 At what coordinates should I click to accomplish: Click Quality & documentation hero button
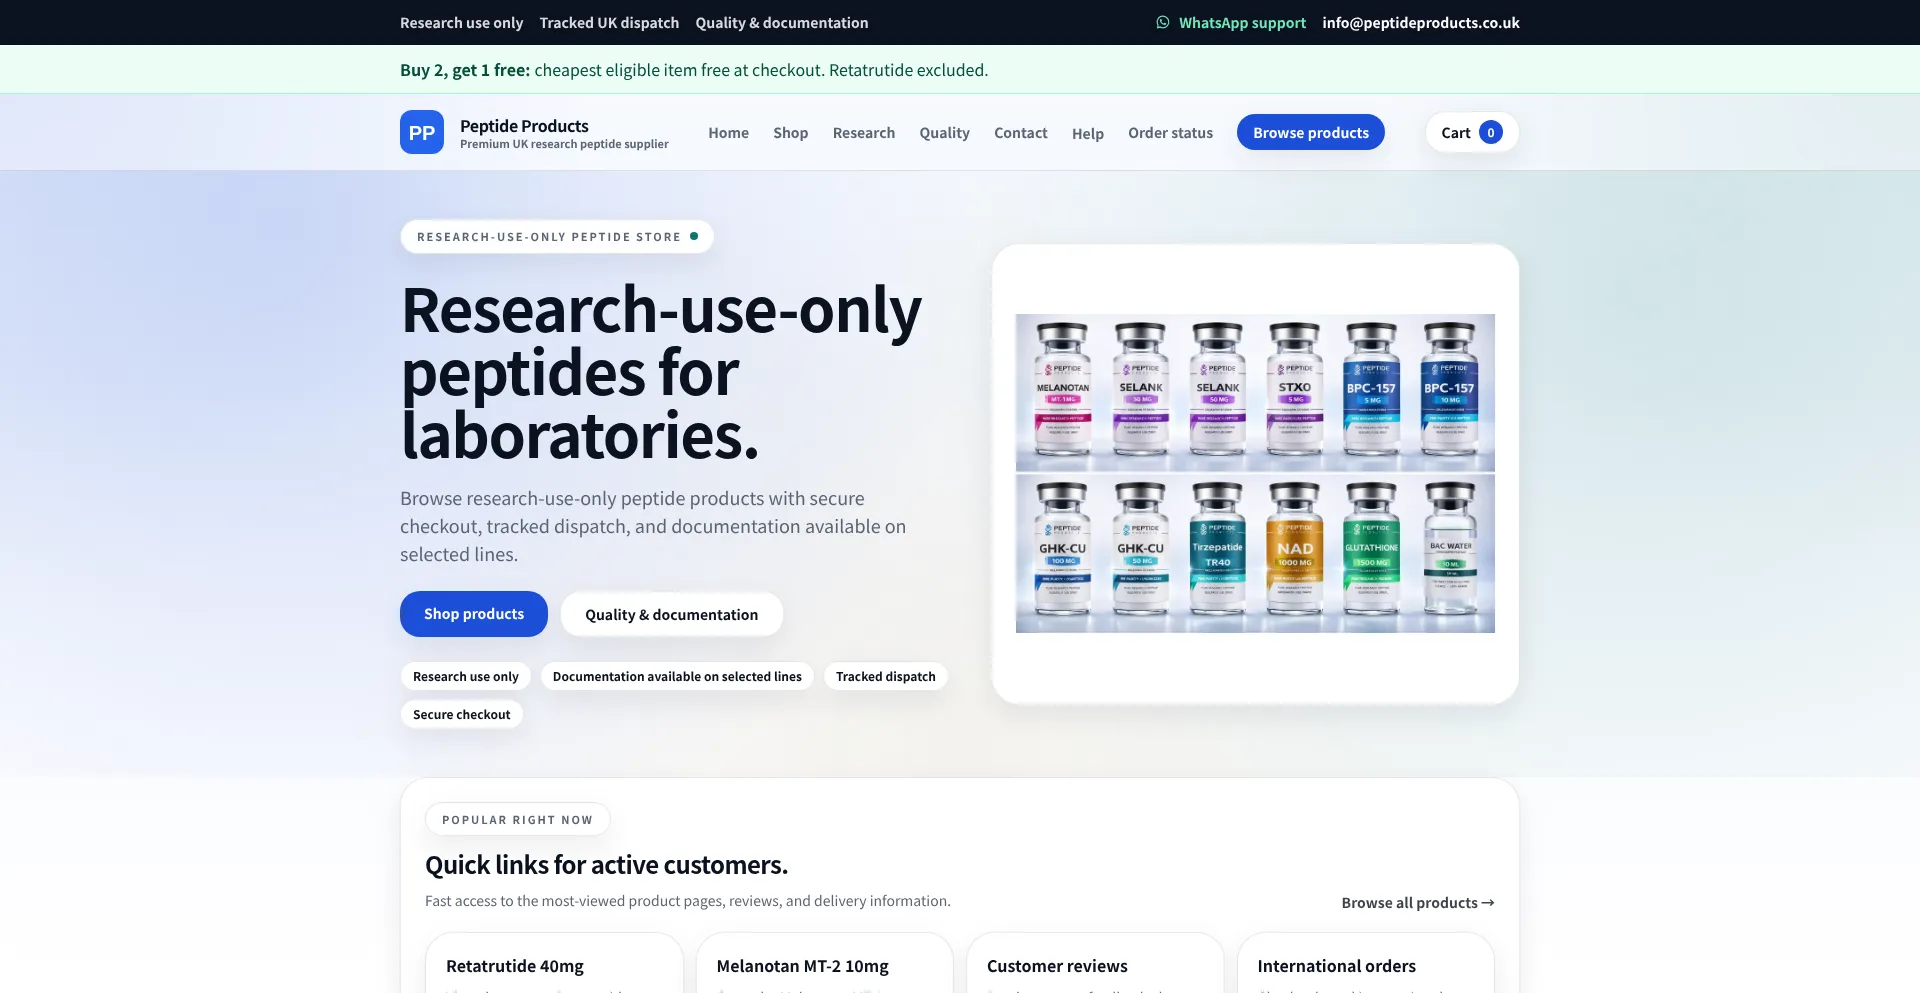click(x=671, y=614)
